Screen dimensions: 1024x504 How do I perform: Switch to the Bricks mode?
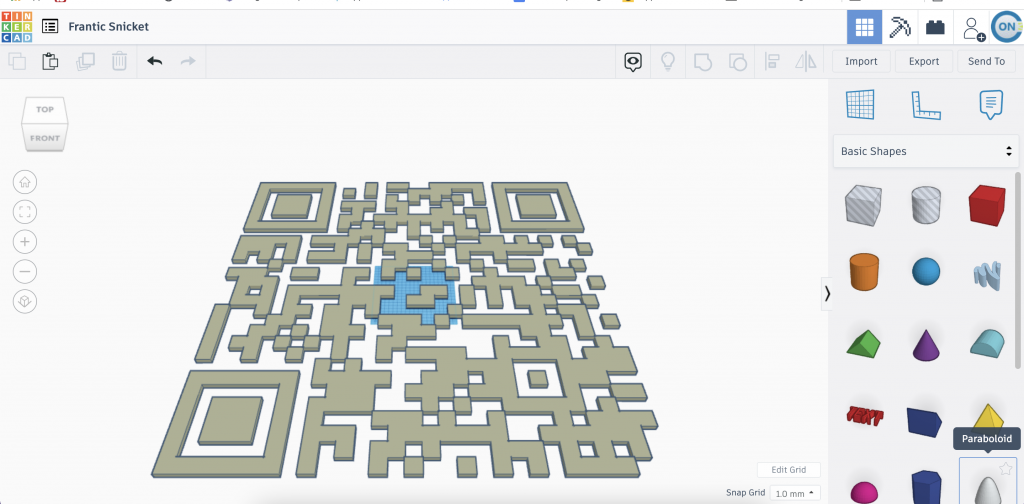click(x=935, y=27)
